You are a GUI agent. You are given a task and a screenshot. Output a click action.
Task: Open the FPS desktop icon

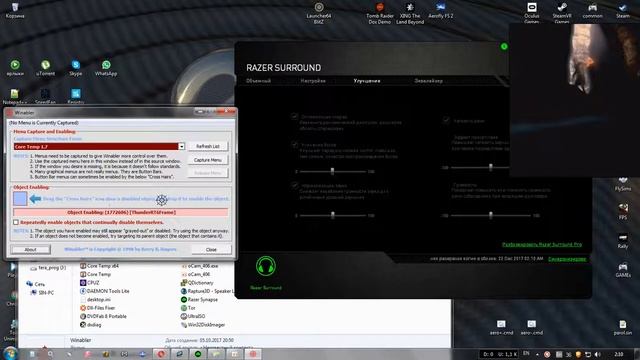(x=623, y=211)
